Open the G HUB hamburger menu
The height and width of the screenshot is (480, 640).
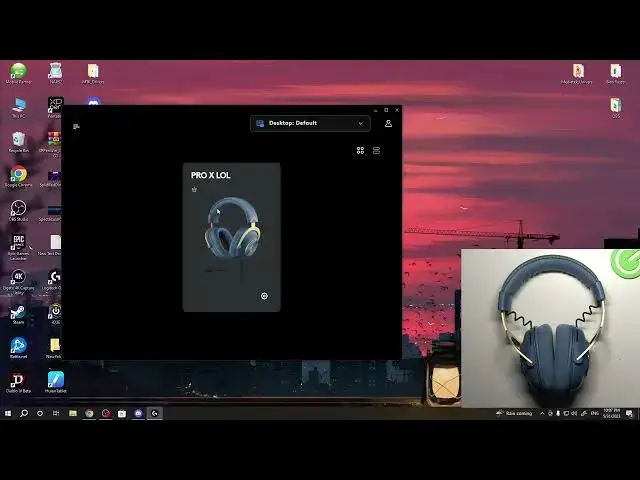pyautogui.click(x=76, y=127)
